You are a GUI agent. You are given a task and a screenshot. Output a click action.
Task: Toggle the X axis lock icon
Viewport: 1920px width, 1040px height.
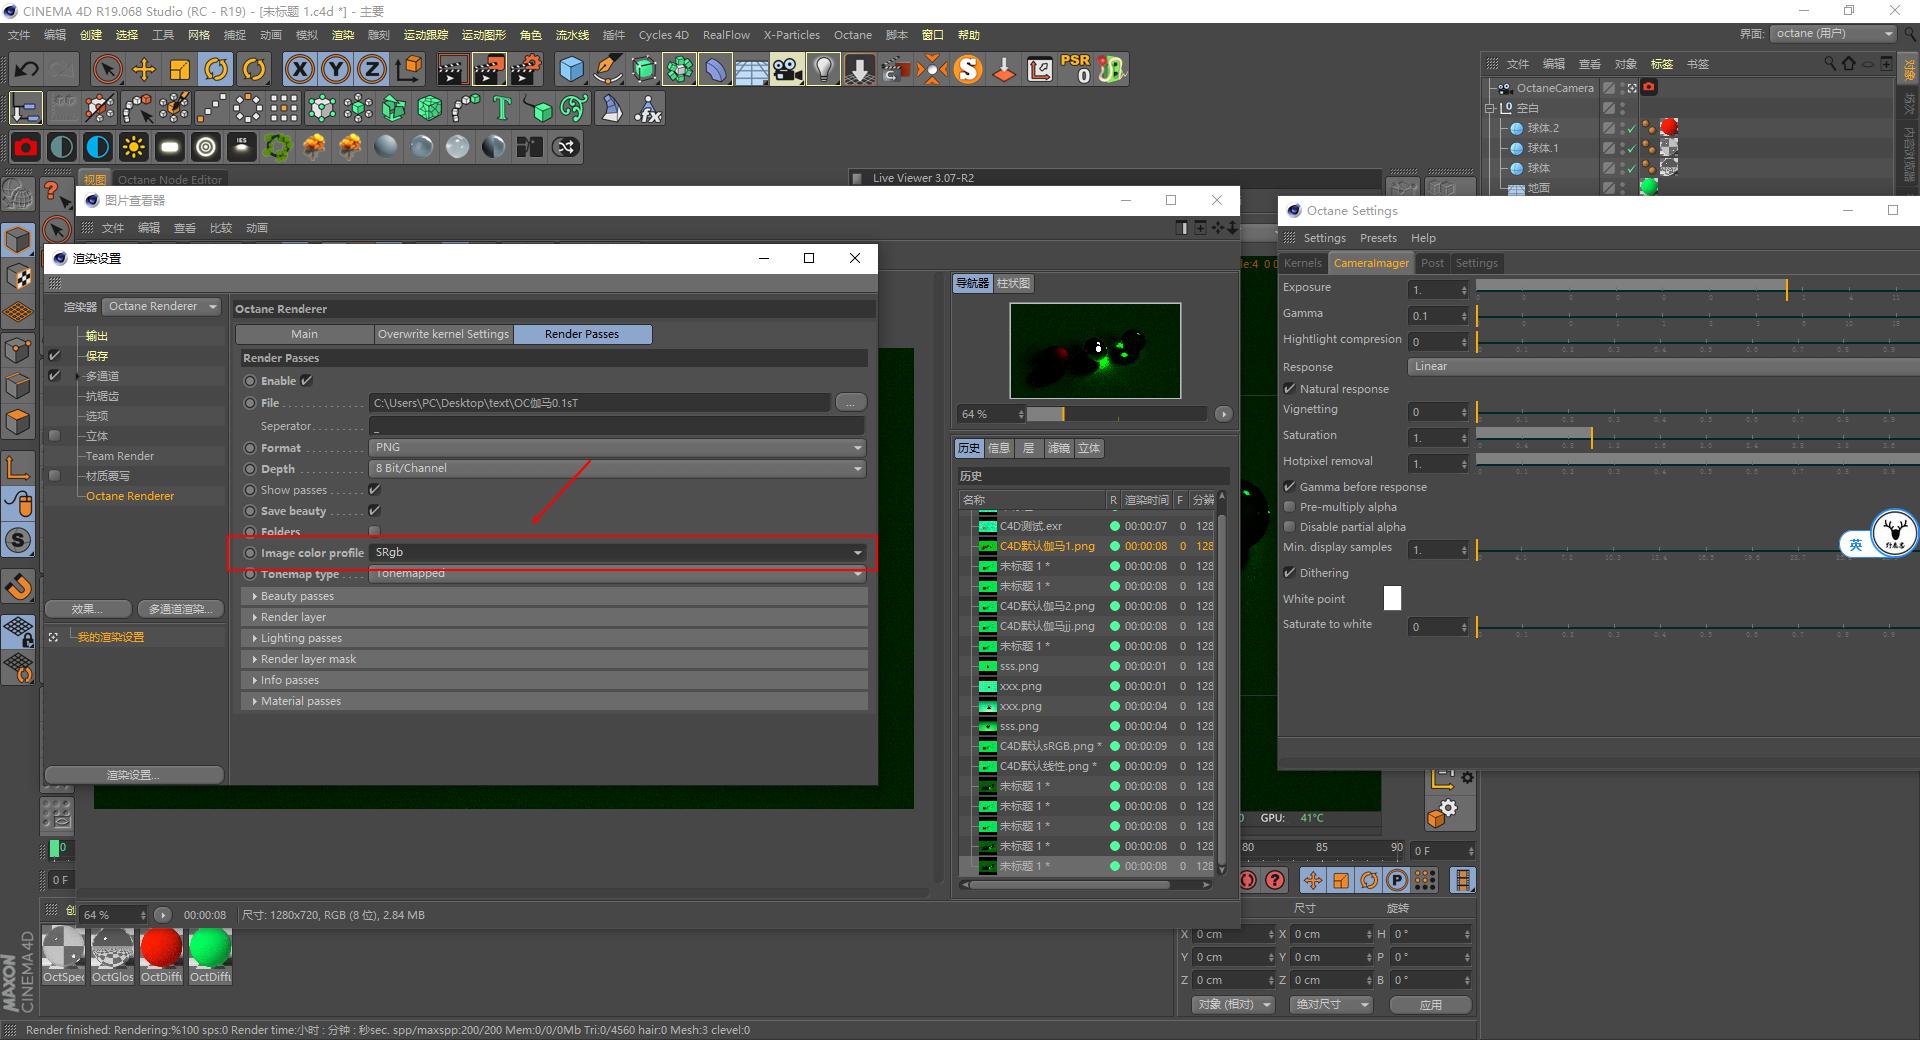(x=300, y=69)
